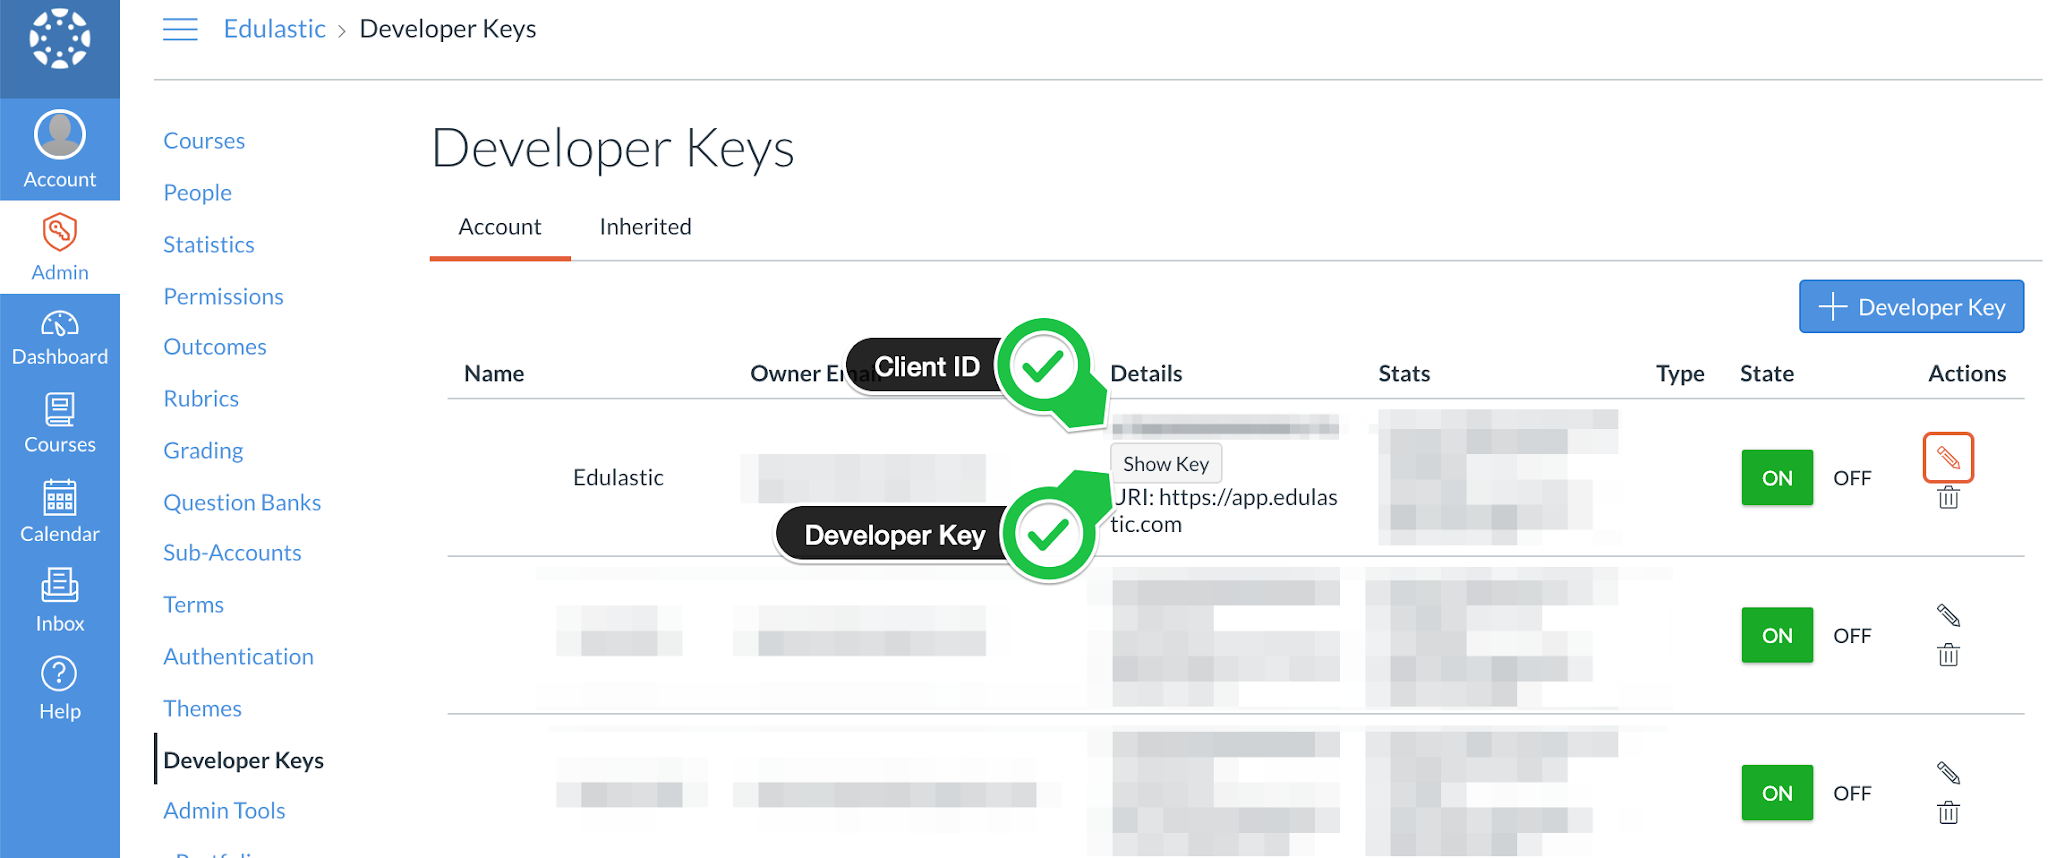Click the Name column header
The height and width of the screenshot is (858, 2048).
click(x=494, y=374)
